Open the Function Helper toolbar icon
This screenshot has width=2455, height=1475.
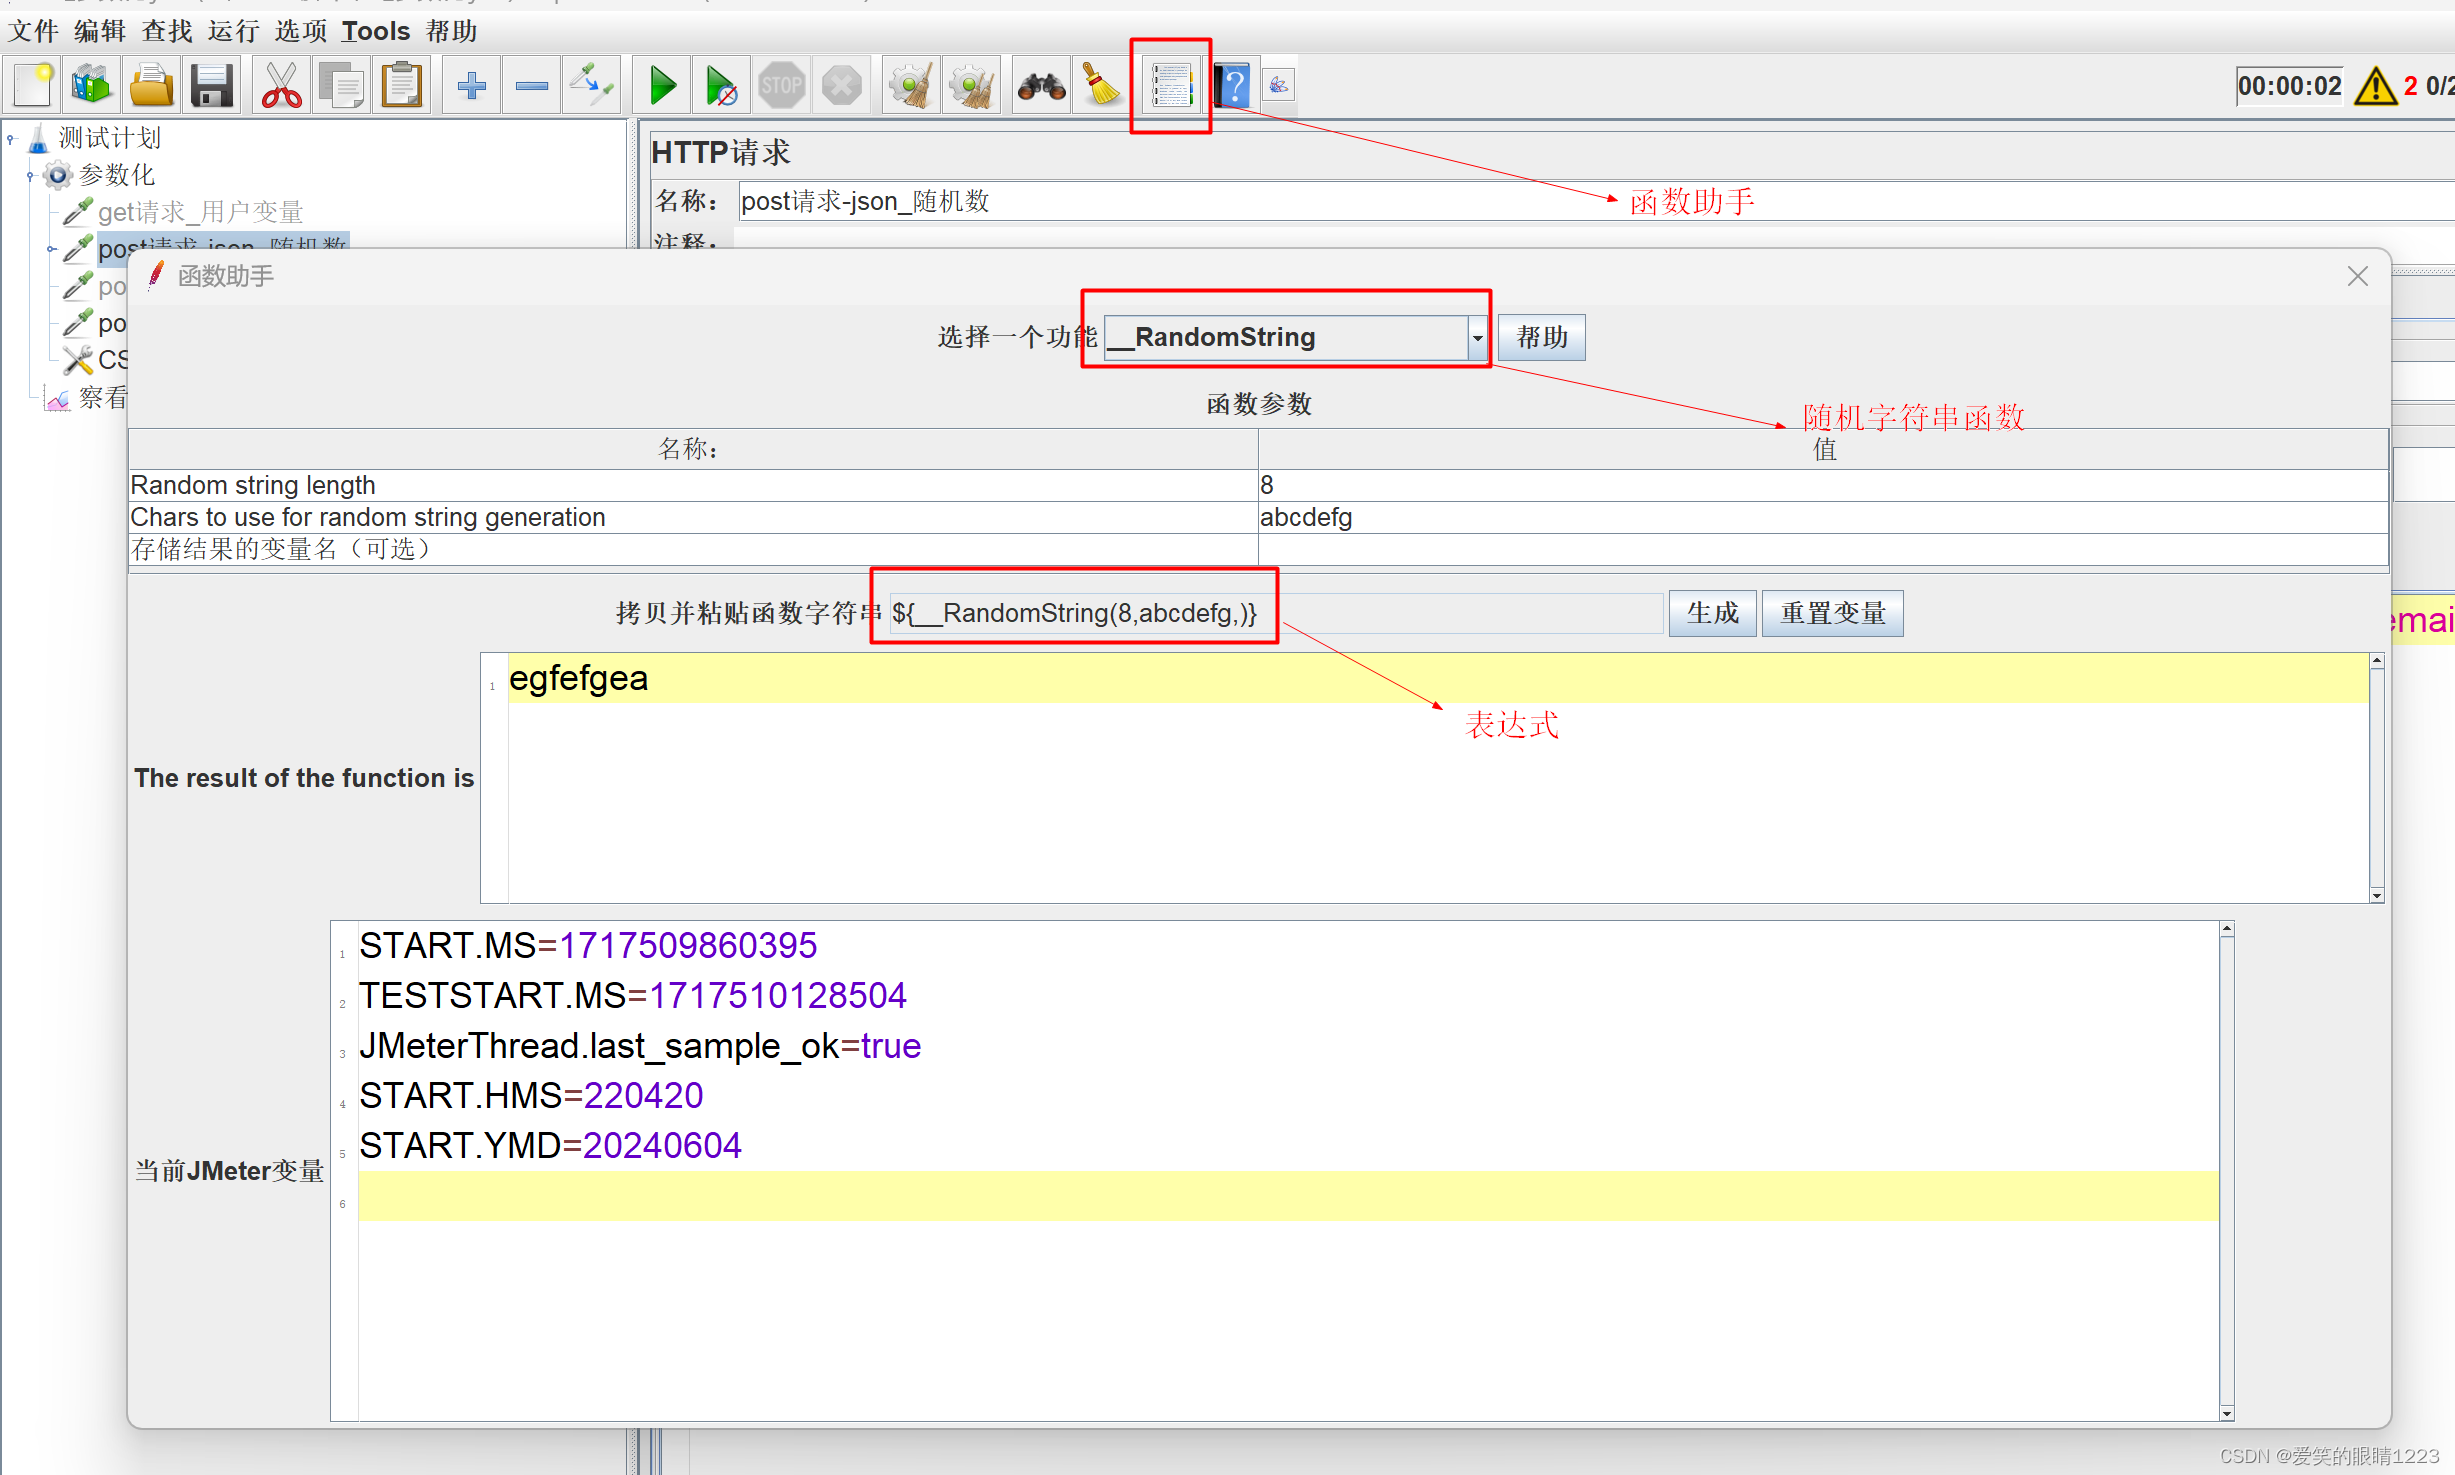click(1171, 86)
